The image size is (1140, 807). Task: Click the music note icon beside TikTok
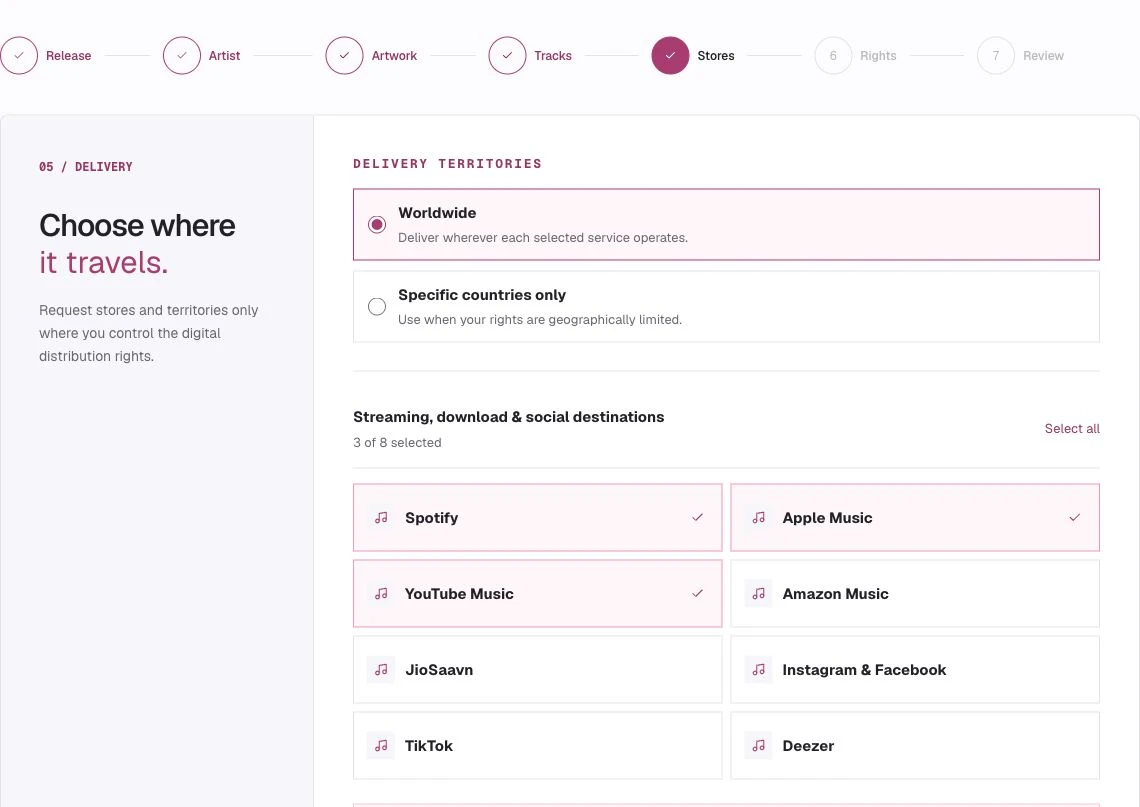381,745
